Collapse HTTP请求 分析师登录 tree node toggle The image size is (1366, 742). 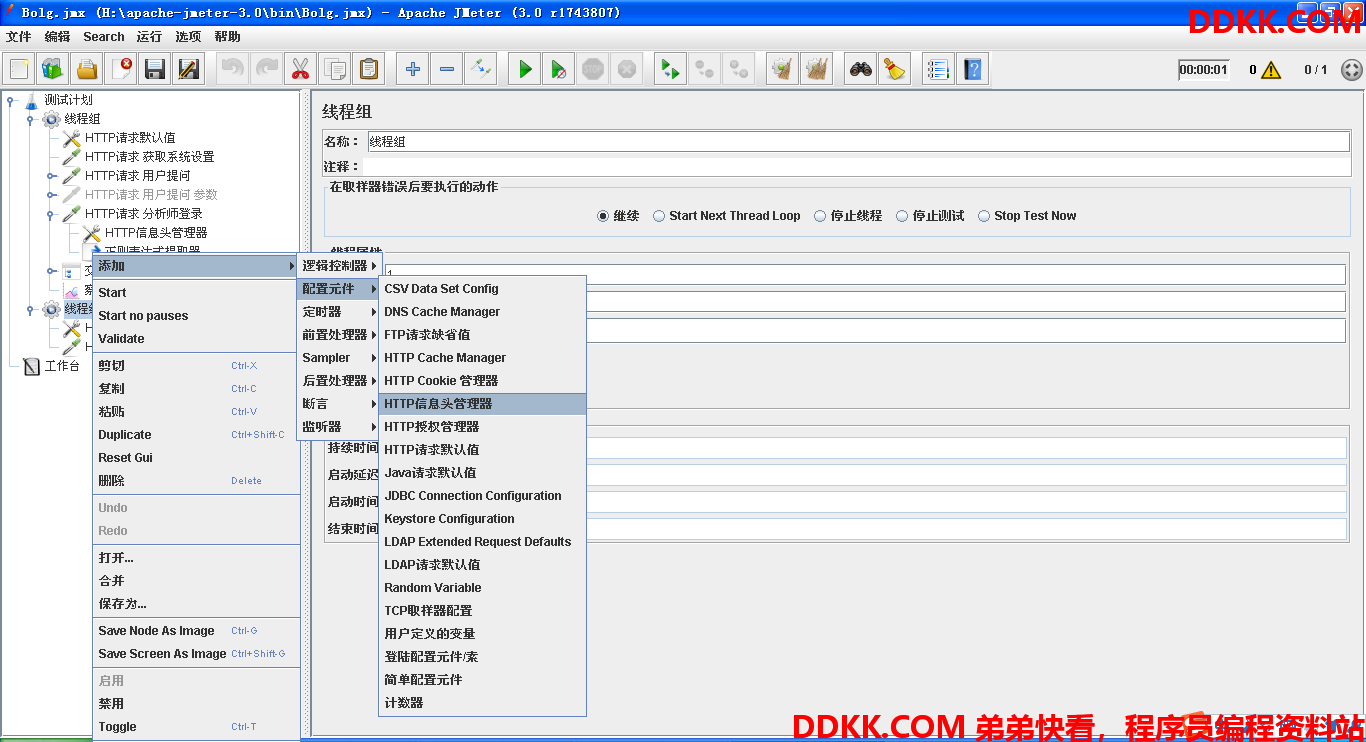click(x=51, y=214)
